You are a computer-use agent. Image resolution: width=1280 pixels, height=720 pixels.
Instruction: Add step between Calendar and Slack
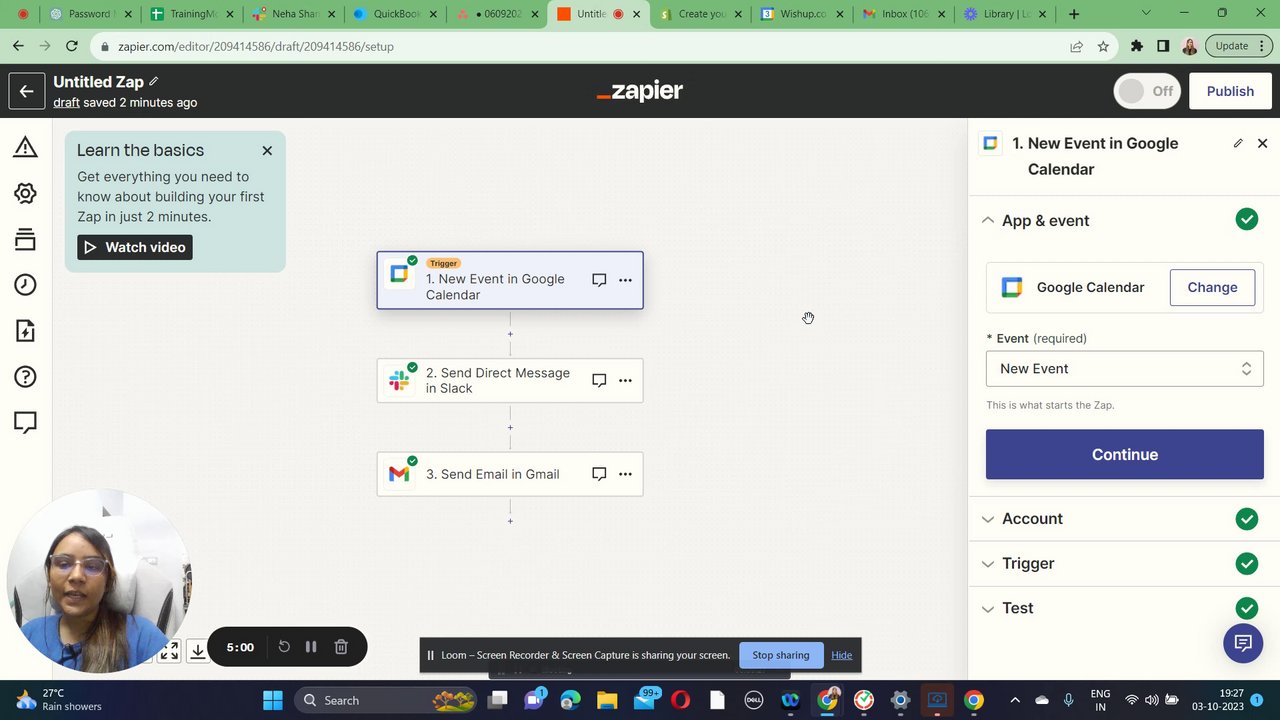coord(510,334)
